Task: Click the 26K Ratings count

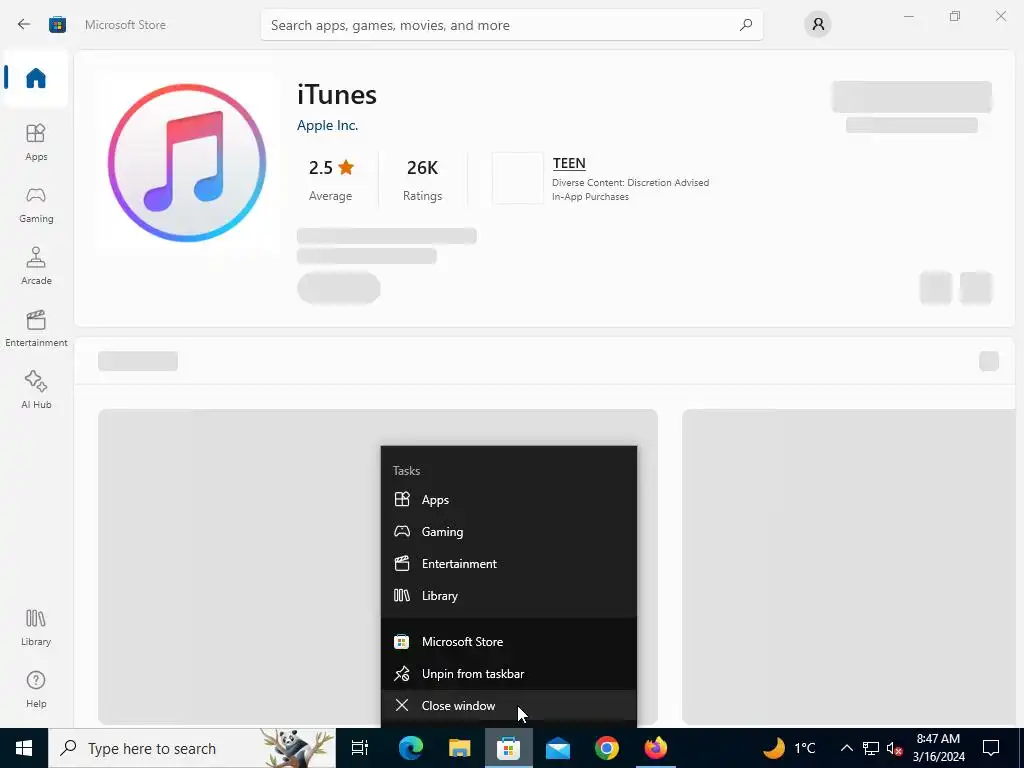Action: (x=422, y=179)
